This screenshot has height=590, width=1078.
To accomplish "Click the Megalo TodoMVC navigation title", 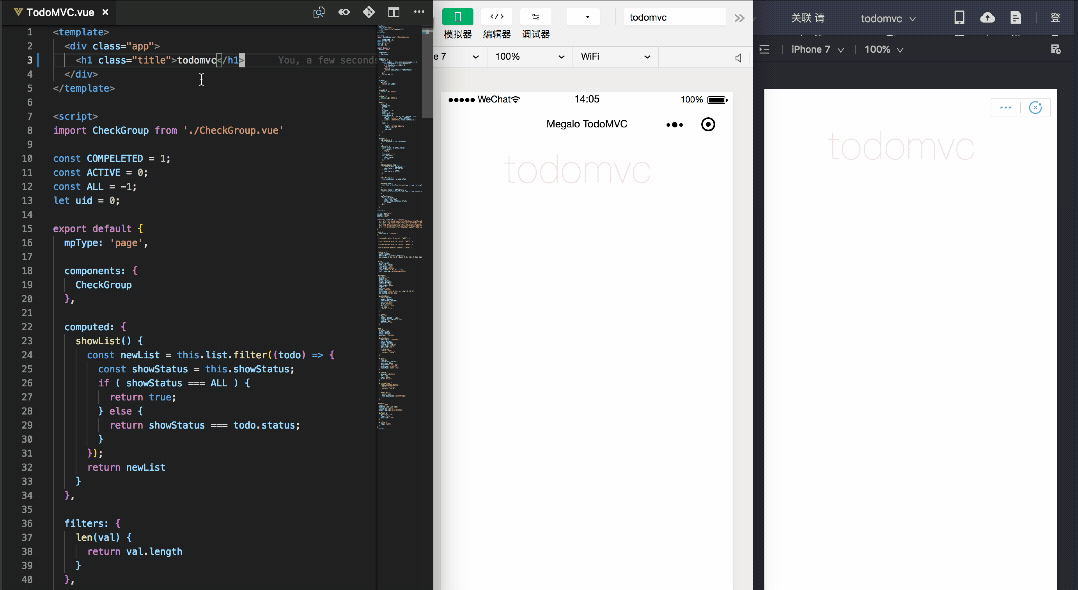I will point(586,124).
